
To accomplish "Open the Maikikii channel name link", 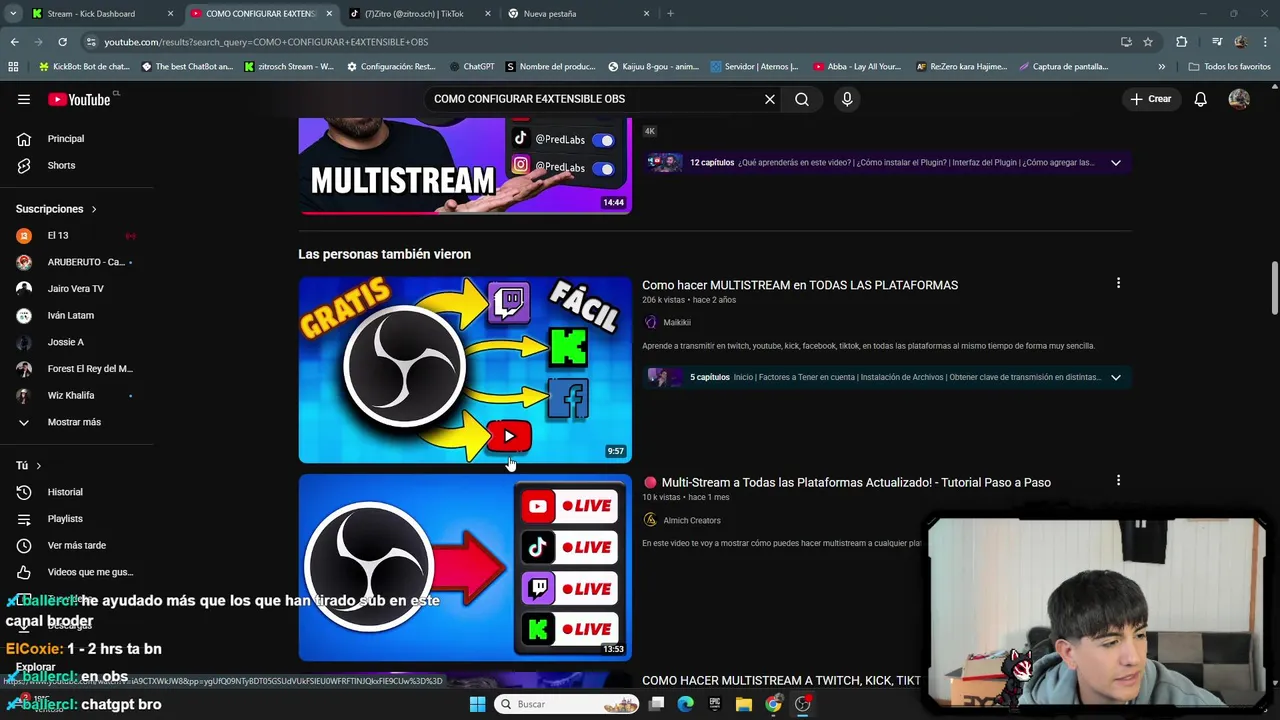I will [677, 322].
